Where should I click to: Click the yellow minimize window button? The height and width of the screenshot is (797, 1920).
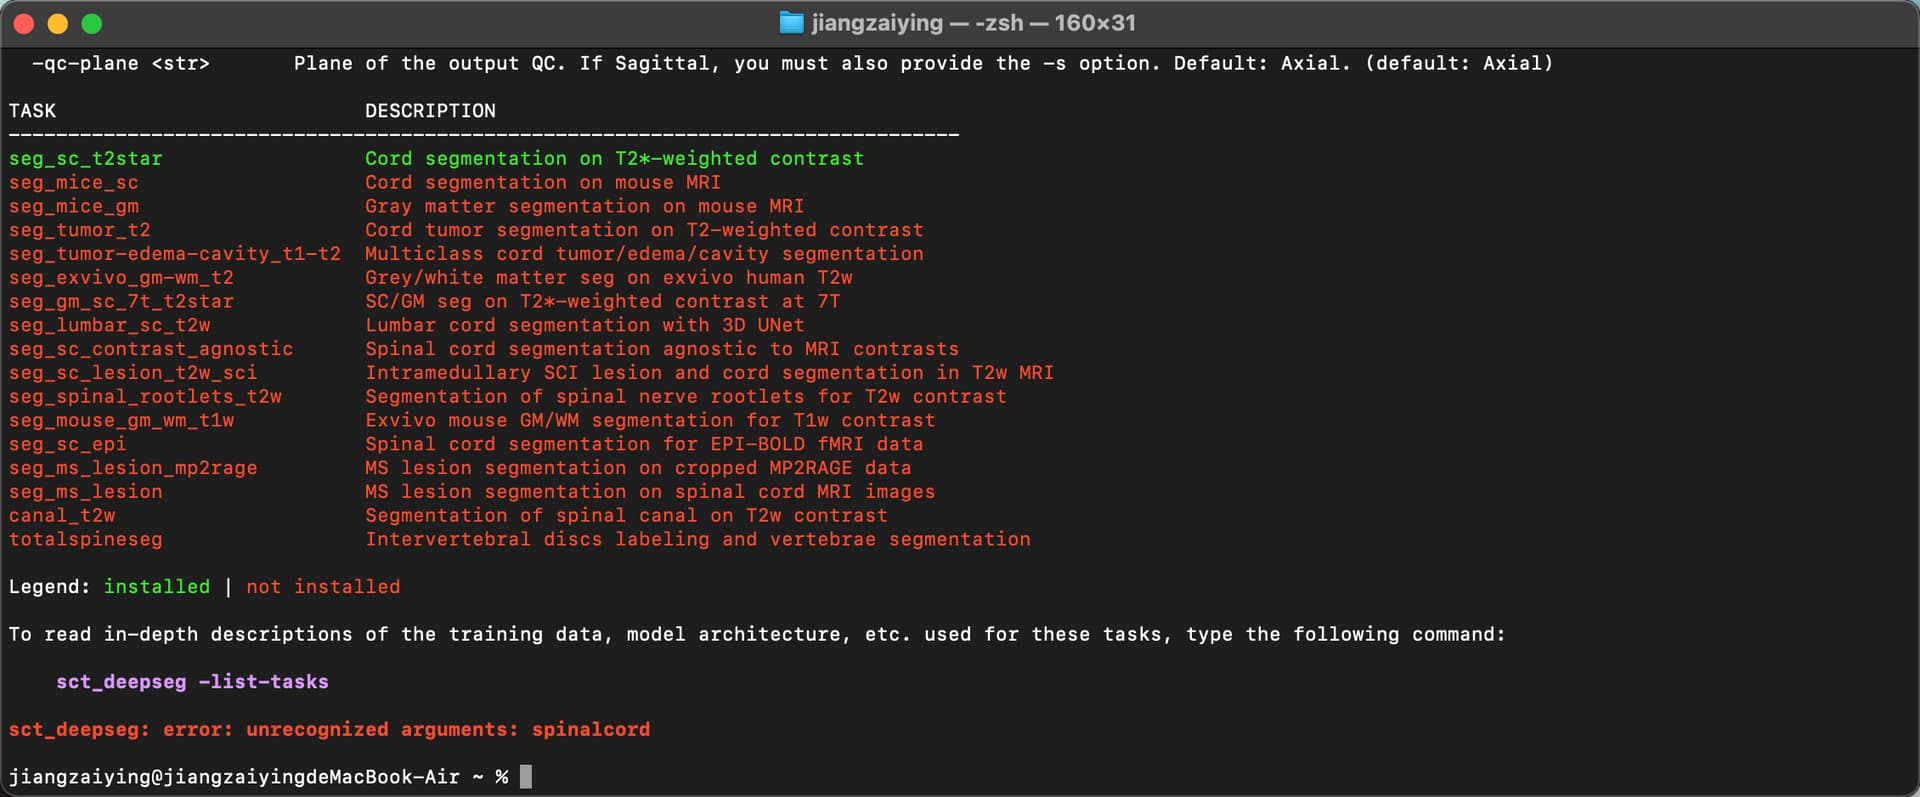coord(58,24)
